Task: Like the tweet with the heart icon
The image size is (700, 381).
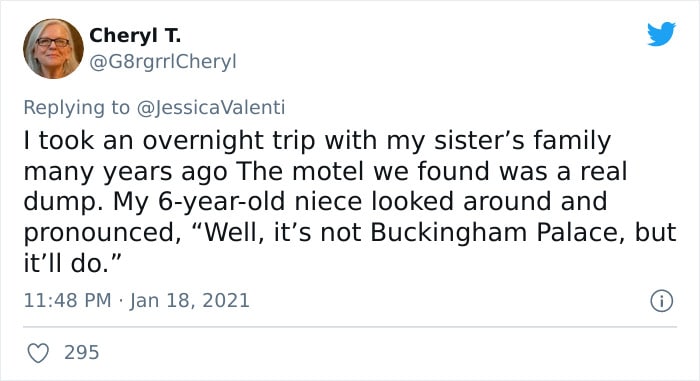Action: point(38,353)
